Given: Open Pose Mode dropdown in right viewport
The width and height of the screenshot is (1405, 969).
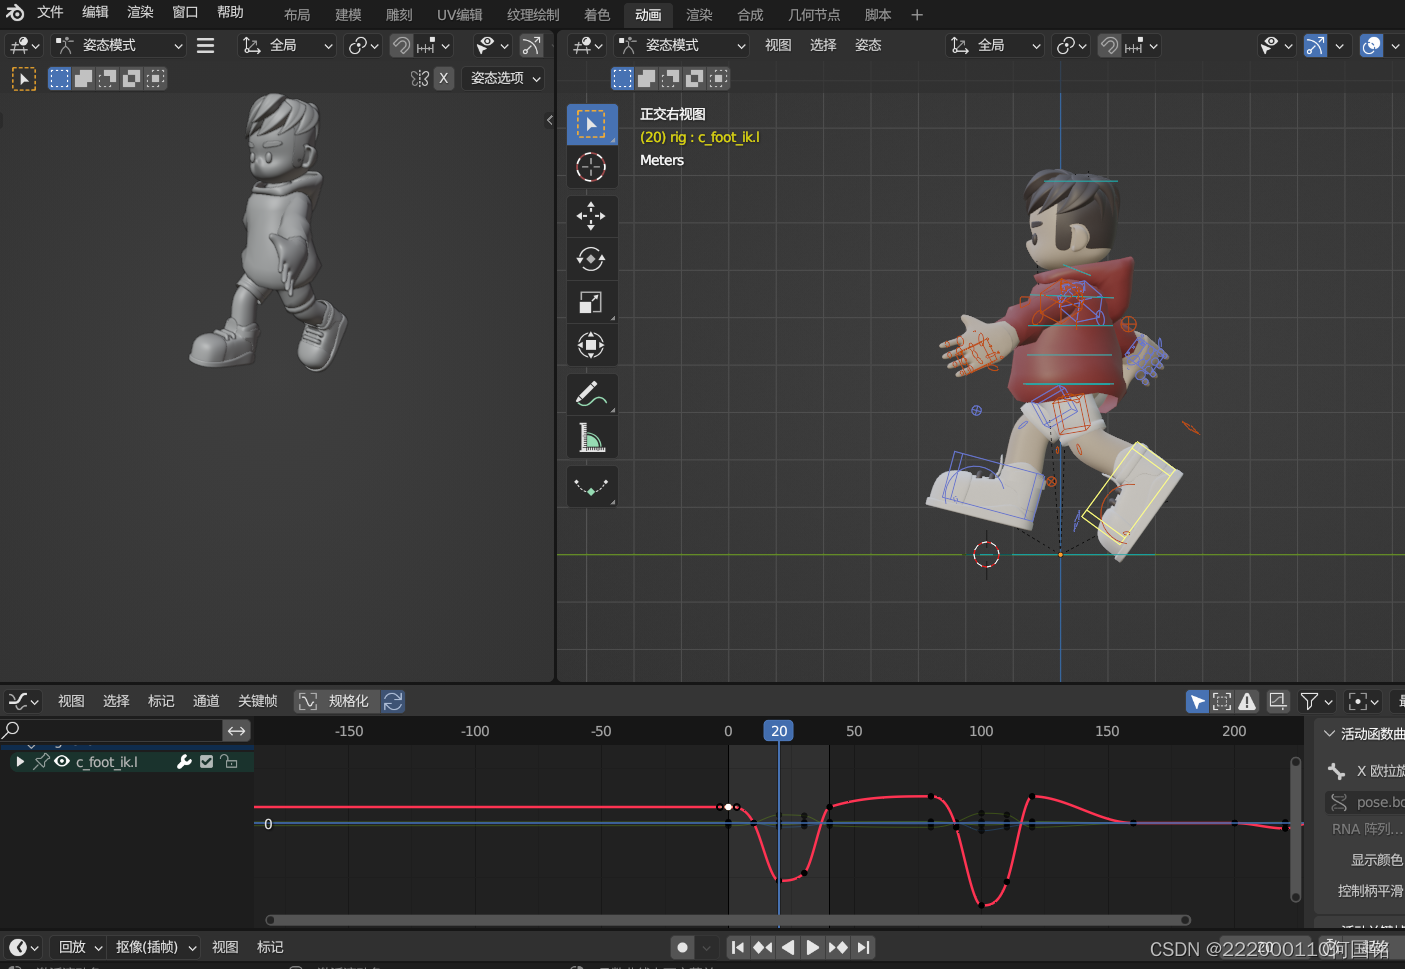Looking at the screenshot, I should (x=682, y=45).
